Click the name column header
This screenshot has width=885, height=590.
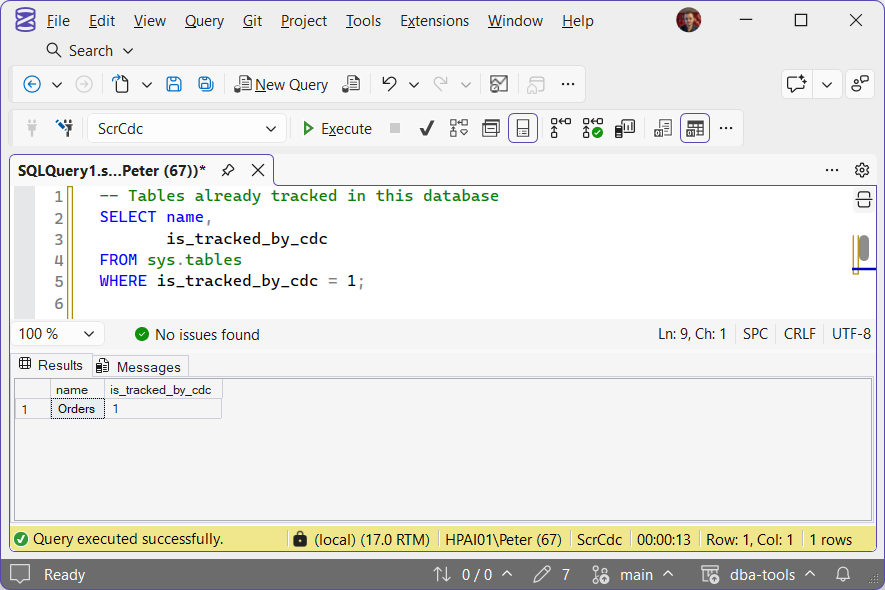coord(77,390)
